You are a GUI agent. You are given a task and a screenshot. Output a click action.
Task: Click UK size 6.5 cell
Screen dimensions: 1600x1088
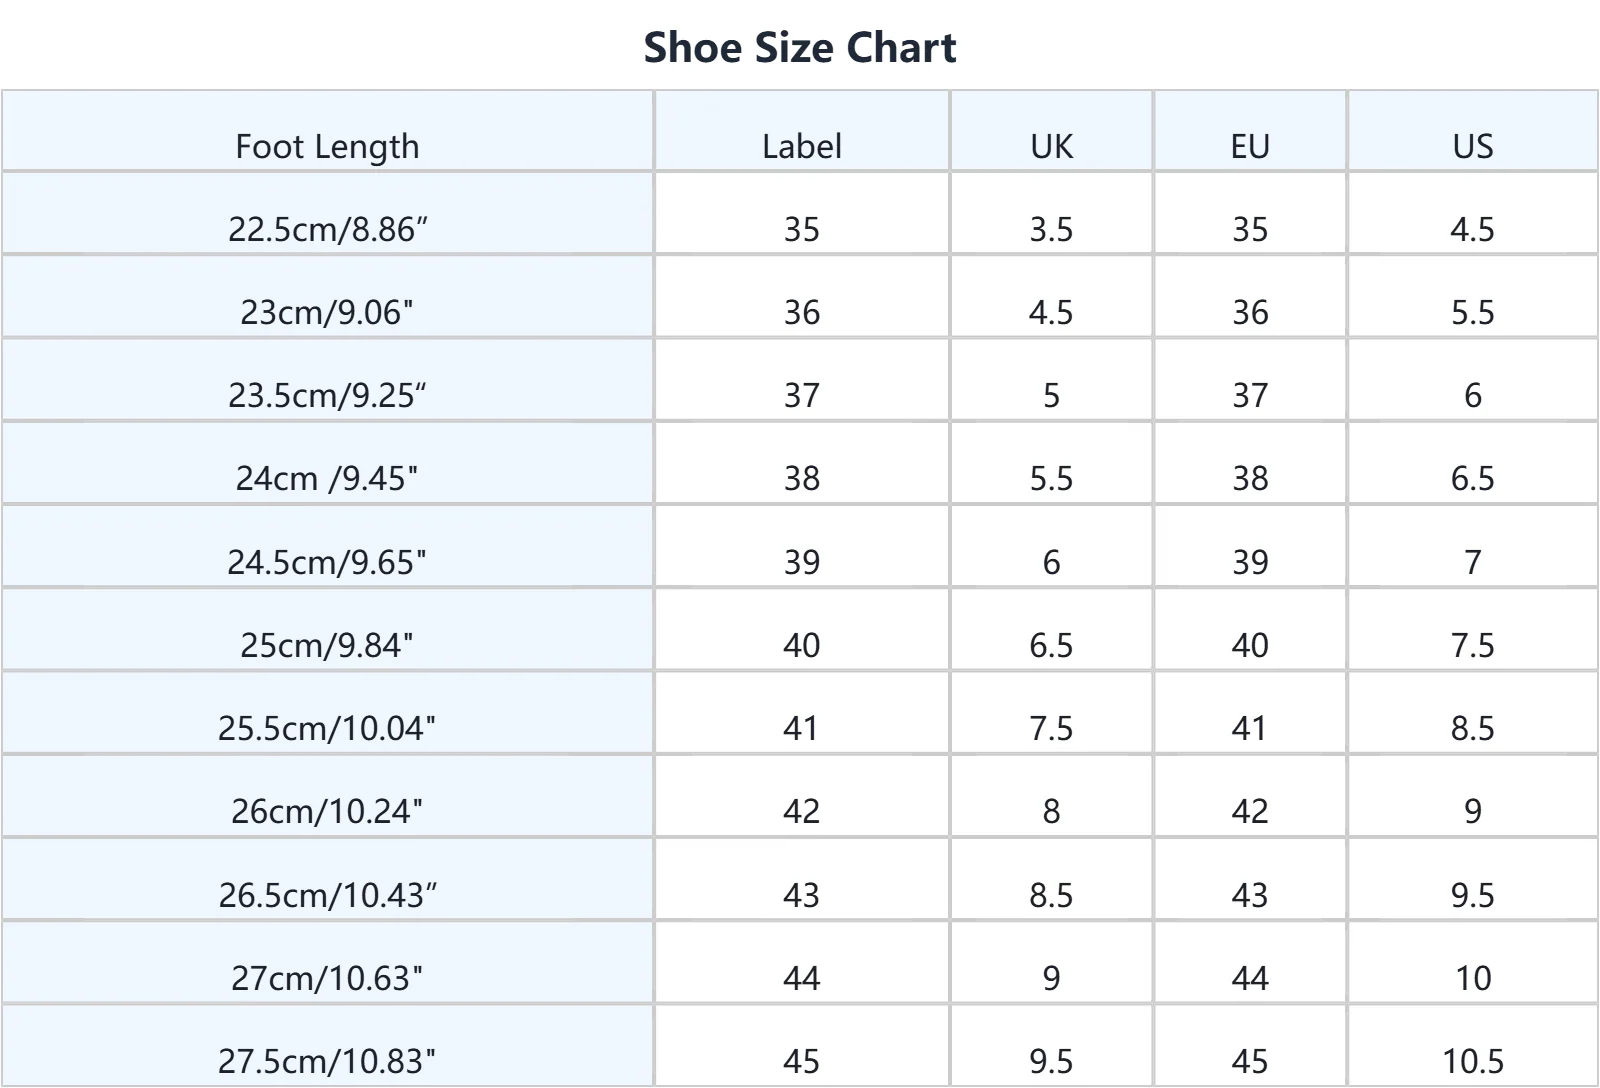[x=1051, y=645]
